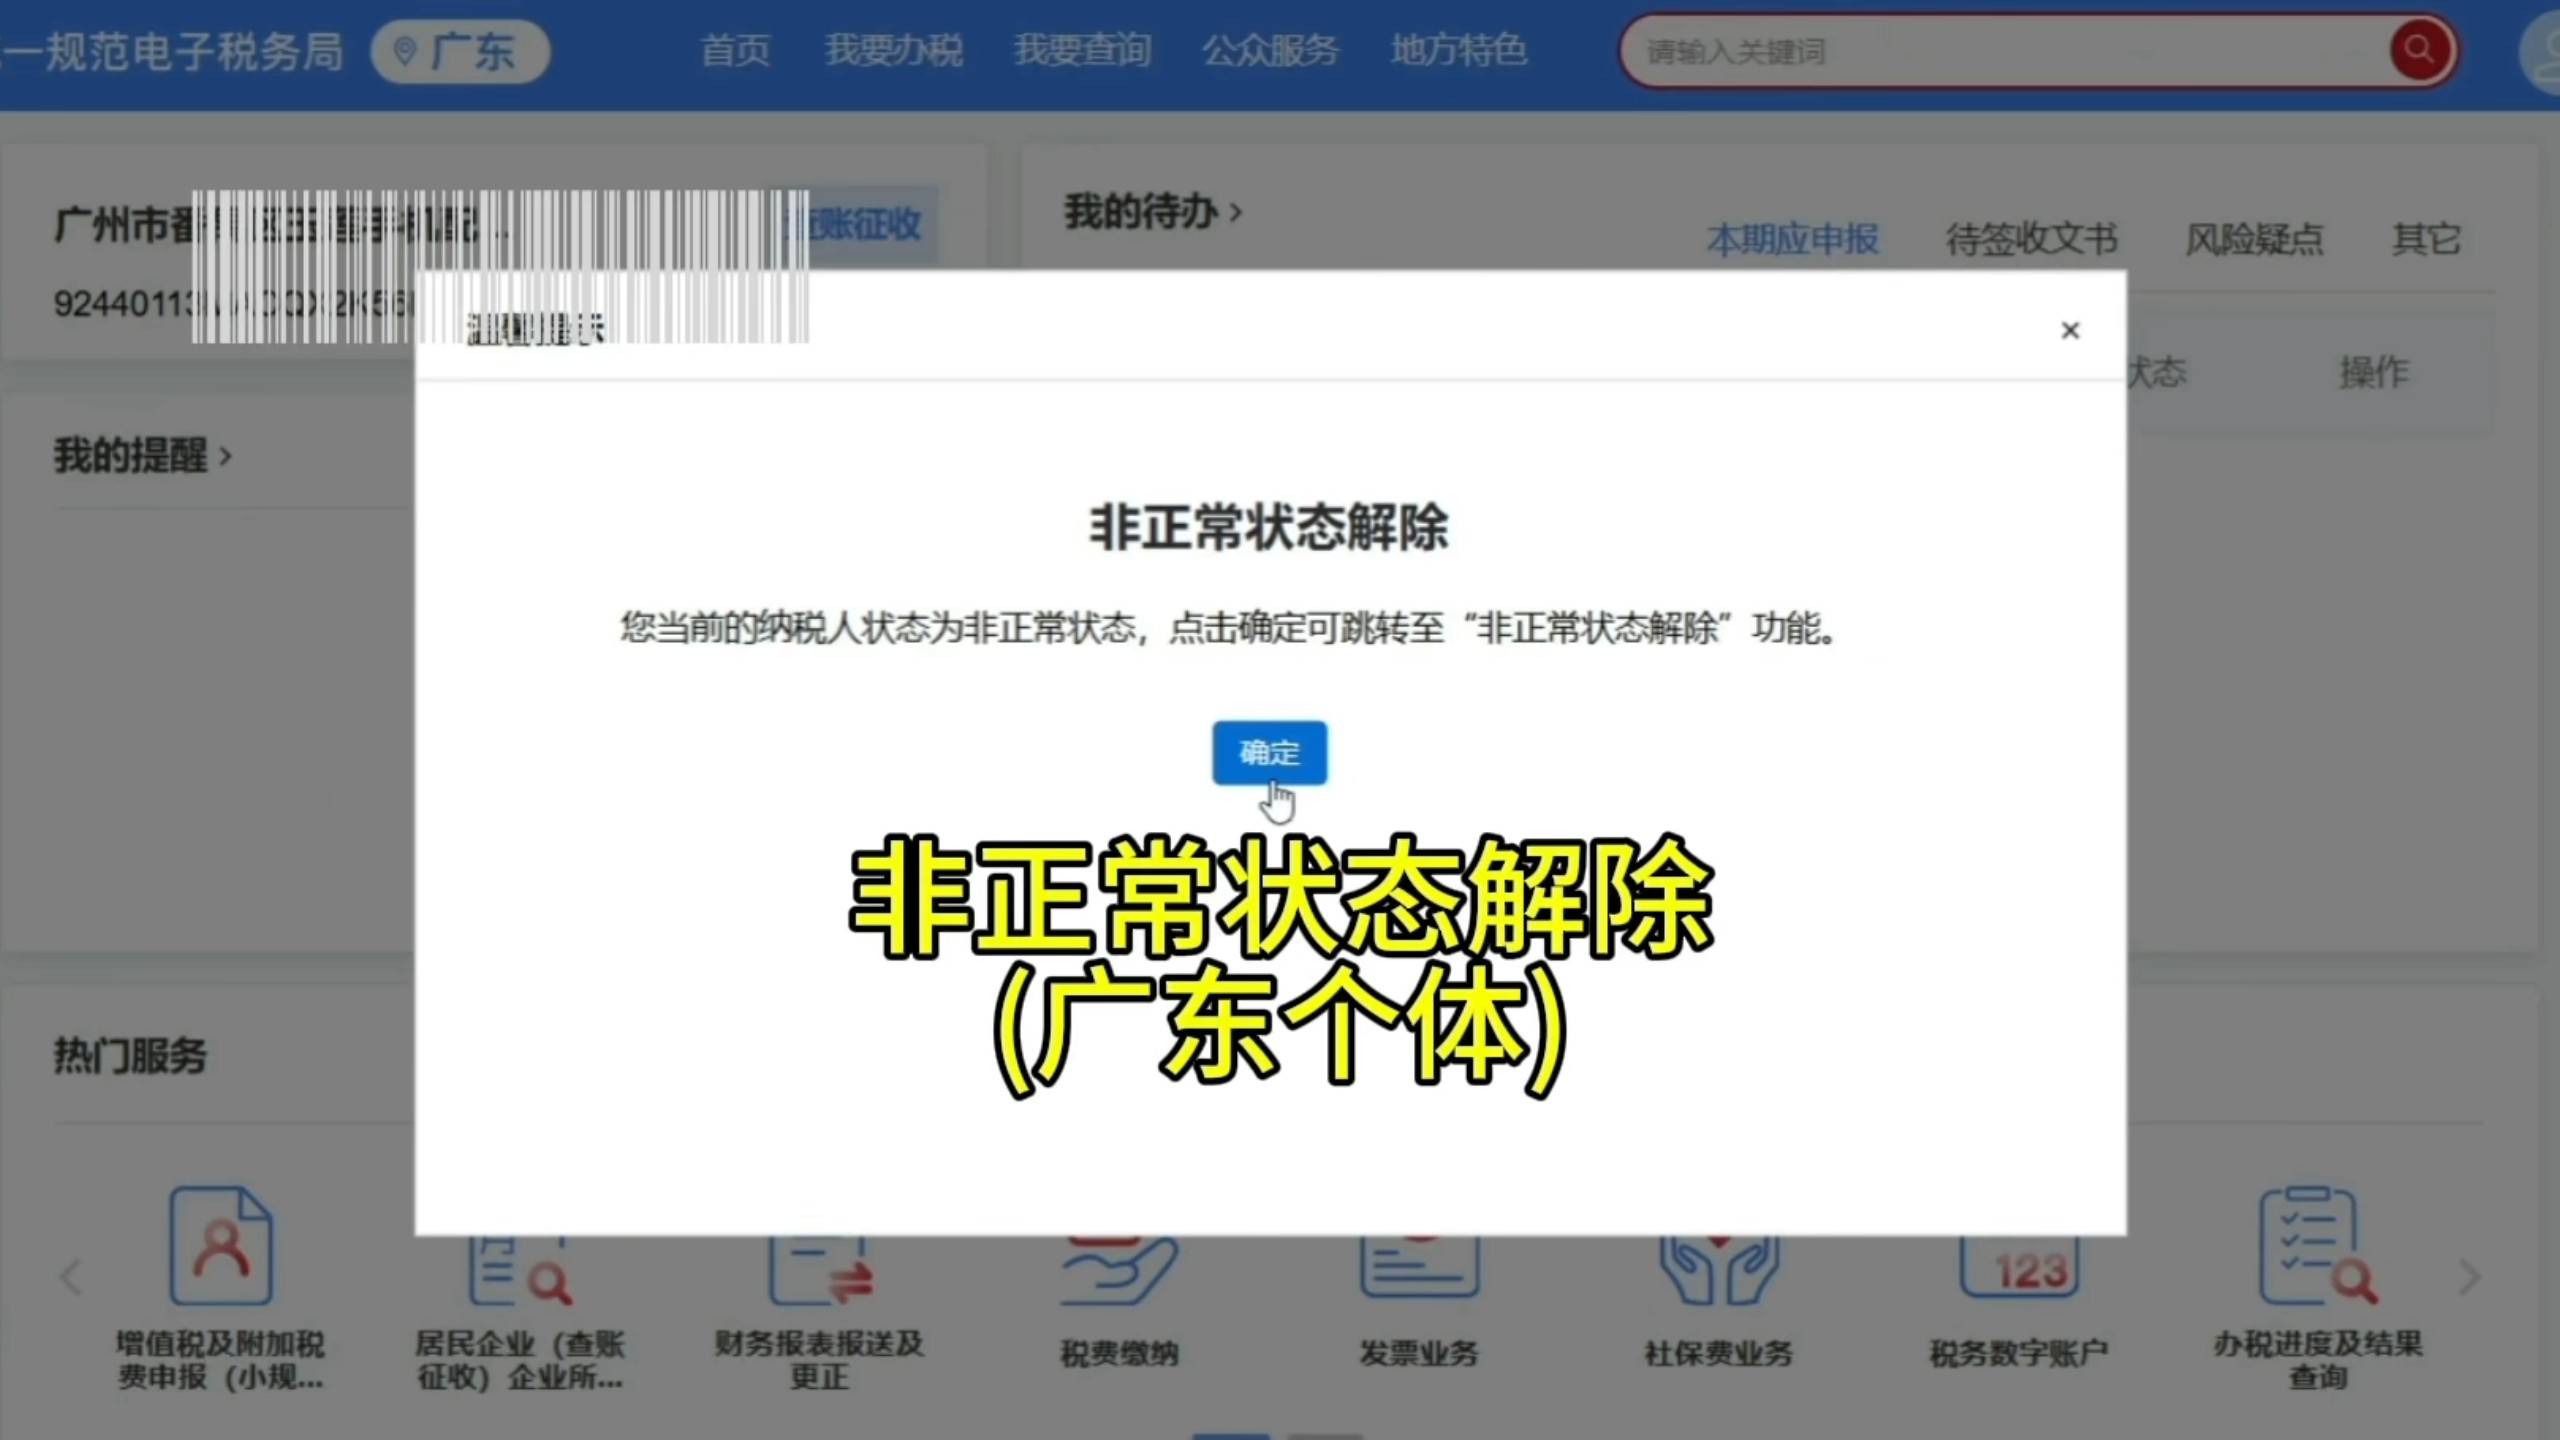Screen dimensions: 2560x1440
Task: Open the 地方特色 menu
Action: [x=1459, y=50]
